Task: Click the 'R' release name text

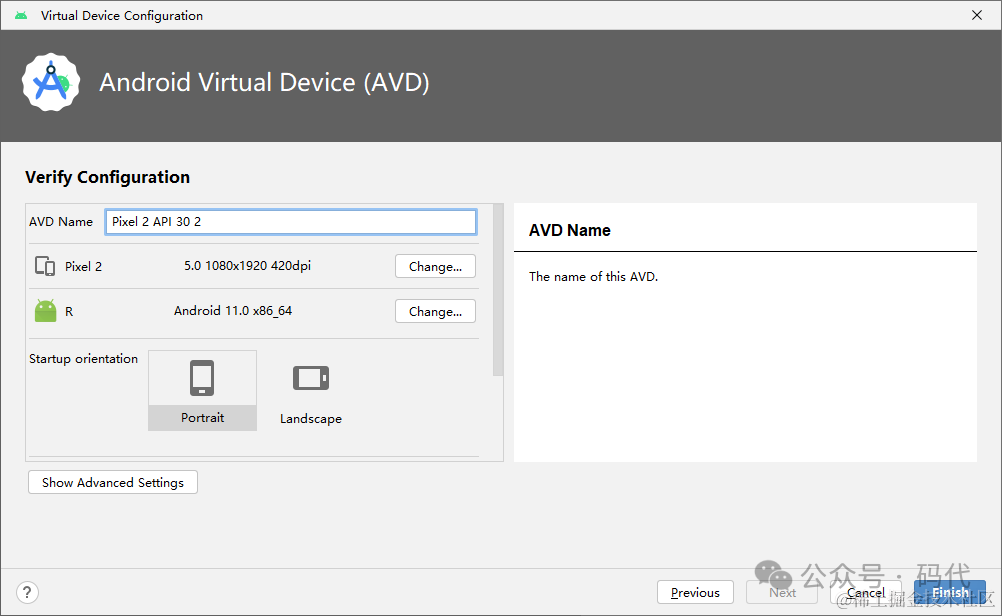Action: [x=69, y=312]
